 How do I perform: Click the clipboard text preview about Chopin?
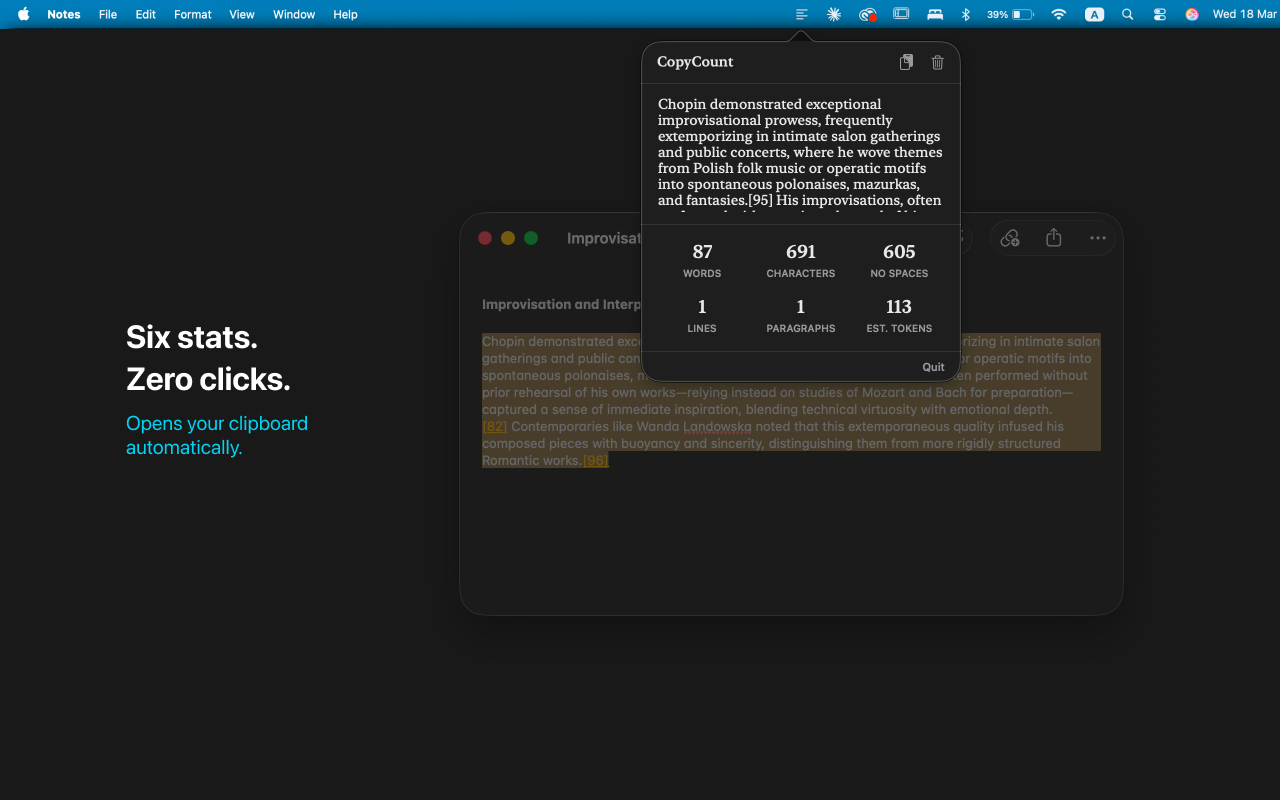(800, 153)
